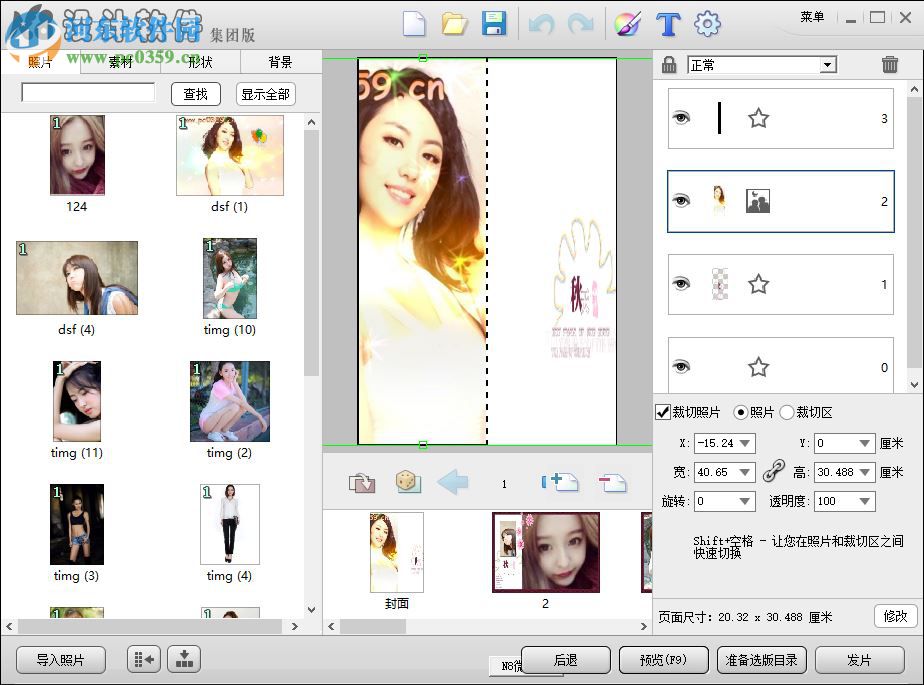Viewport: 924px width, 685px height.
Task: Remove the current page with the delete-page icon
Action: coord(613,481)
